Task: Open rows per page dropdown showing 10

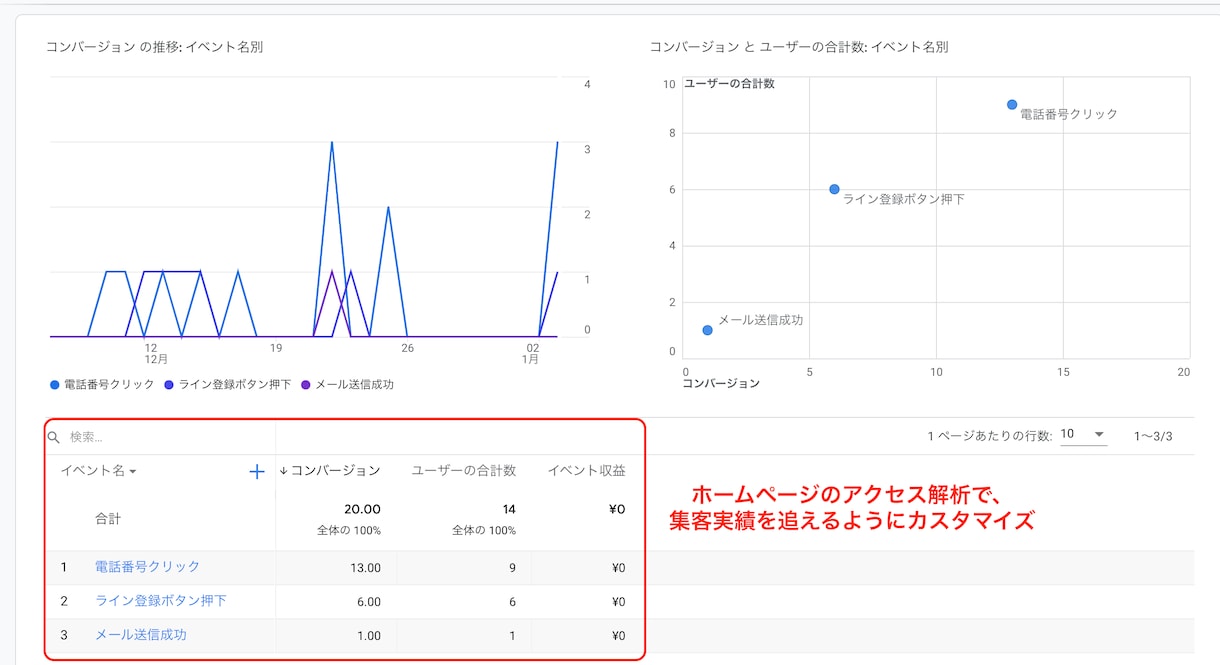Action: click(1083, 435)
